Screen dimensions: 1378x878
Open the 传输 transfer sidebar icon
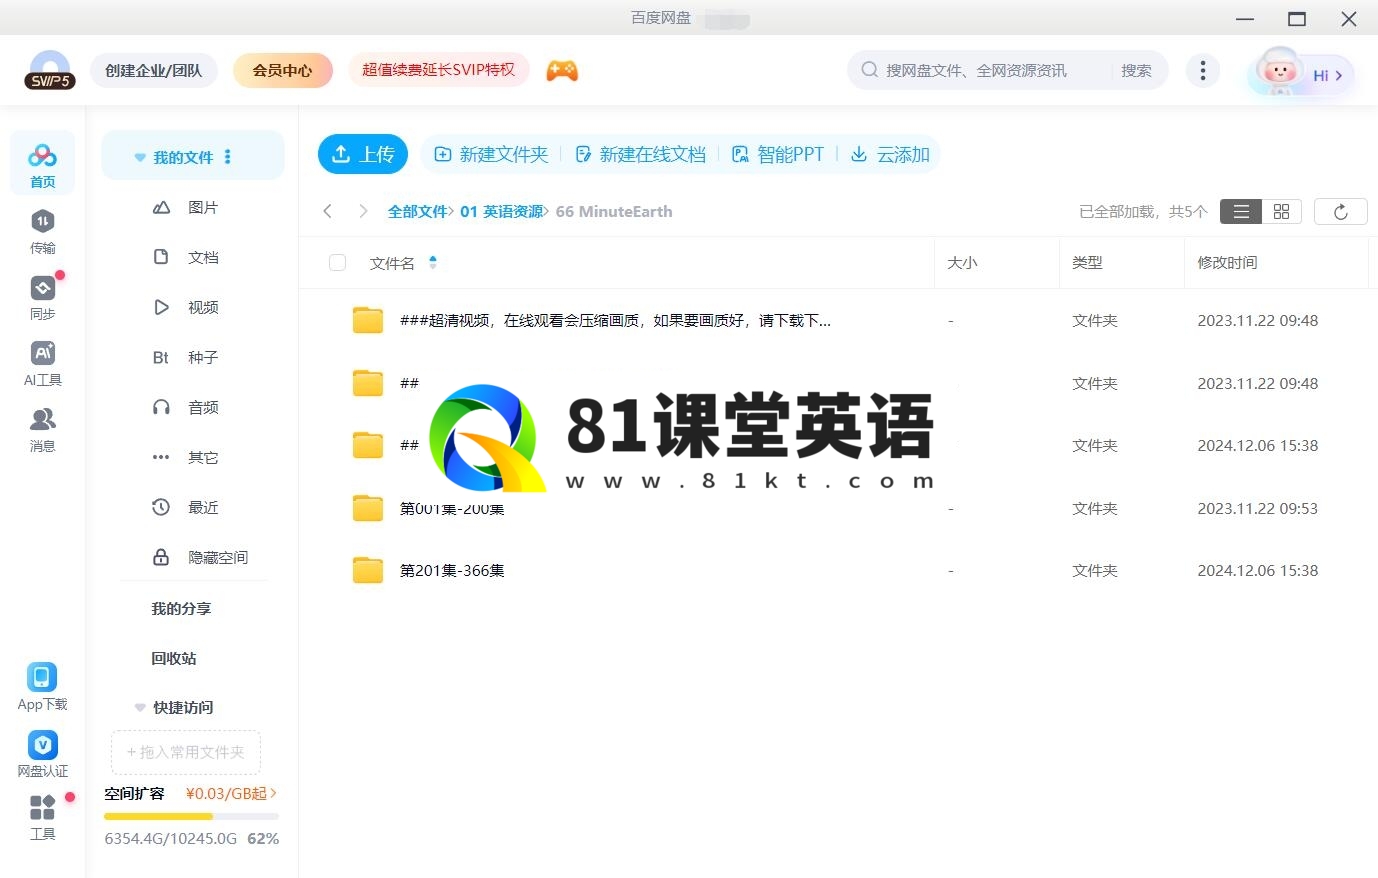42,231
